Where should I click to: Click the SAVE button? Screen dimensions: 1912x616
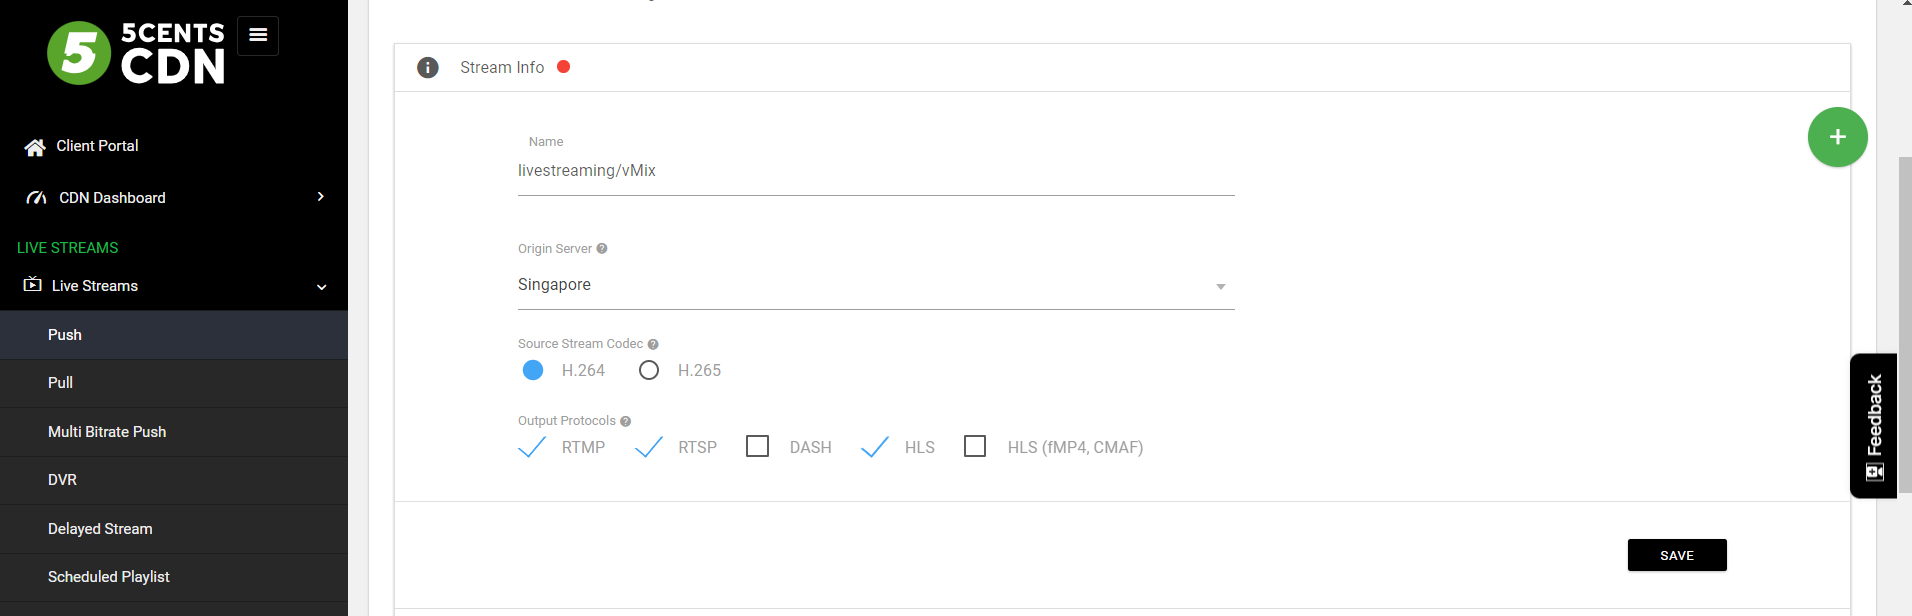click(1677, 555)
